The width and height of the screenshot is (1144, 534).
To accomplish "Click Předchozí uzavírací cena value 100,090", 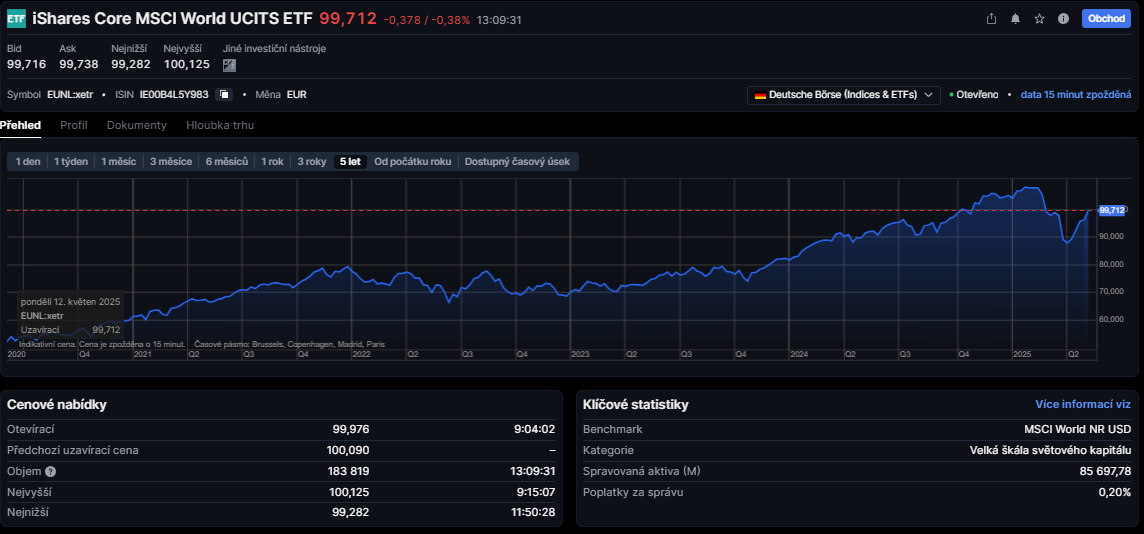I will (x=348, y=450).
